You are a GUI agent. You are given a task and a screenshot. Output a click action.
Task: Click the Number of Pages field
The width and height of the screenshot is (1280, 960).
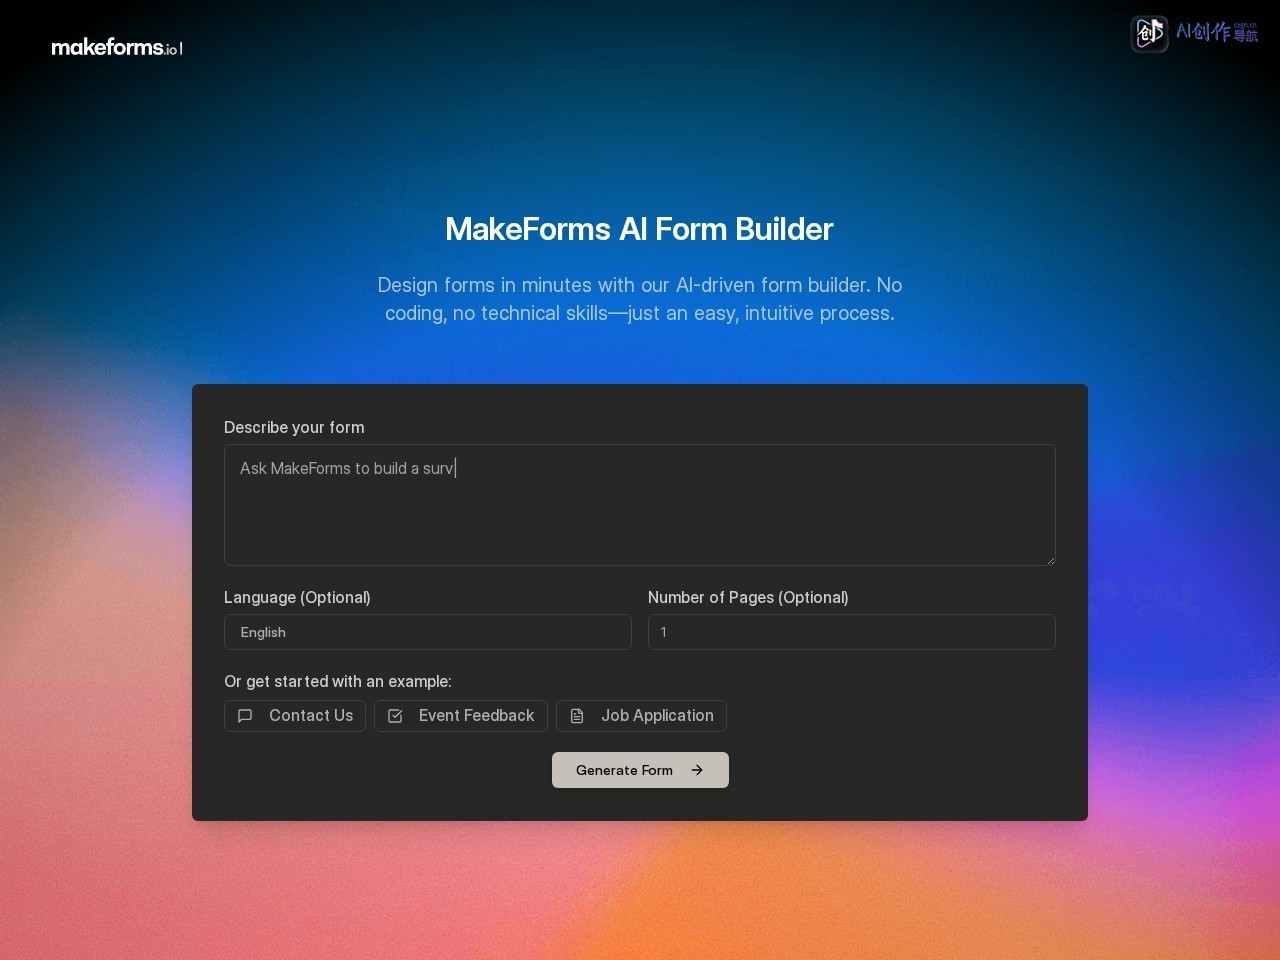pyautogui.click(x=852, y=632)
